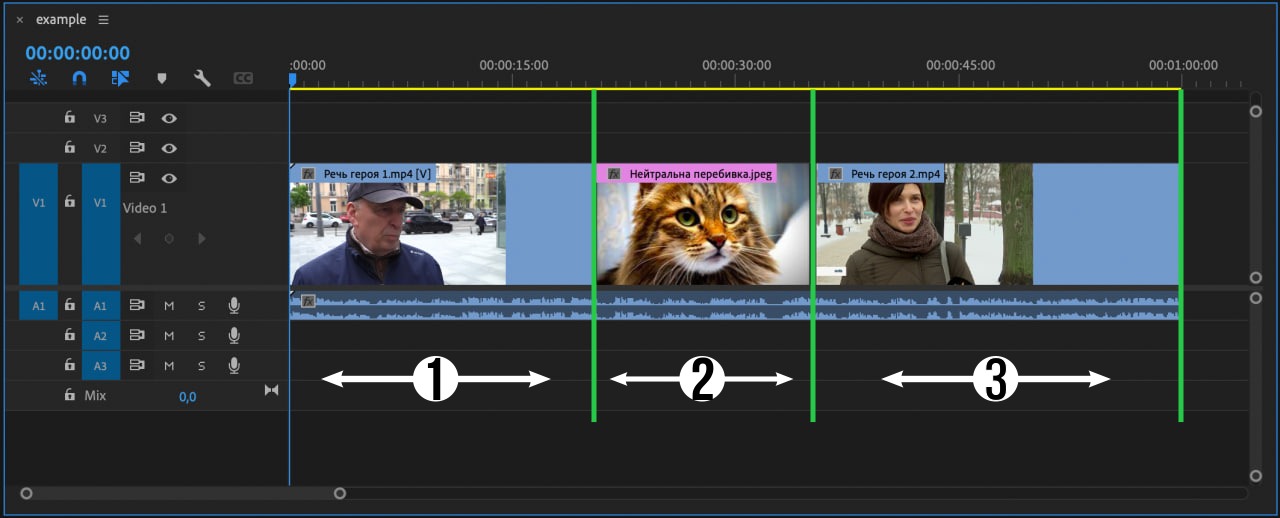Enable voice-over record on A3
The width and height of the screenshot is (1280, 518).
234,365
